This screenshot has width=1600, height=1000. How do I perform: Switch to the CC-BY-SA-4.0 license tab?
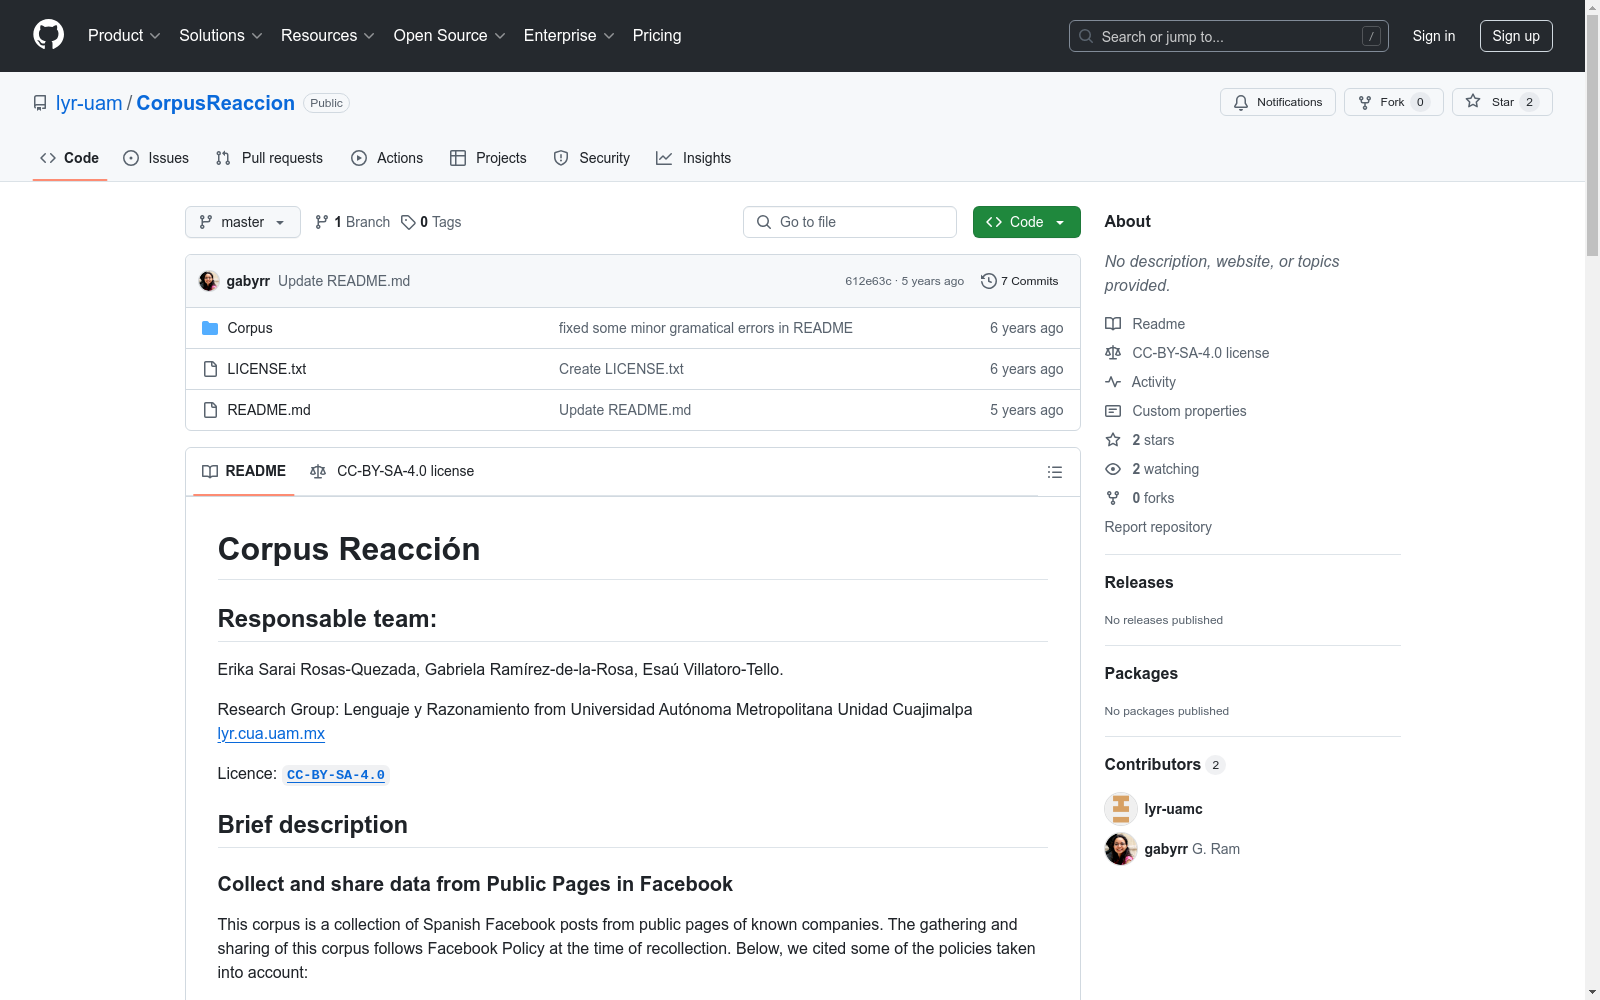(392, 471)
